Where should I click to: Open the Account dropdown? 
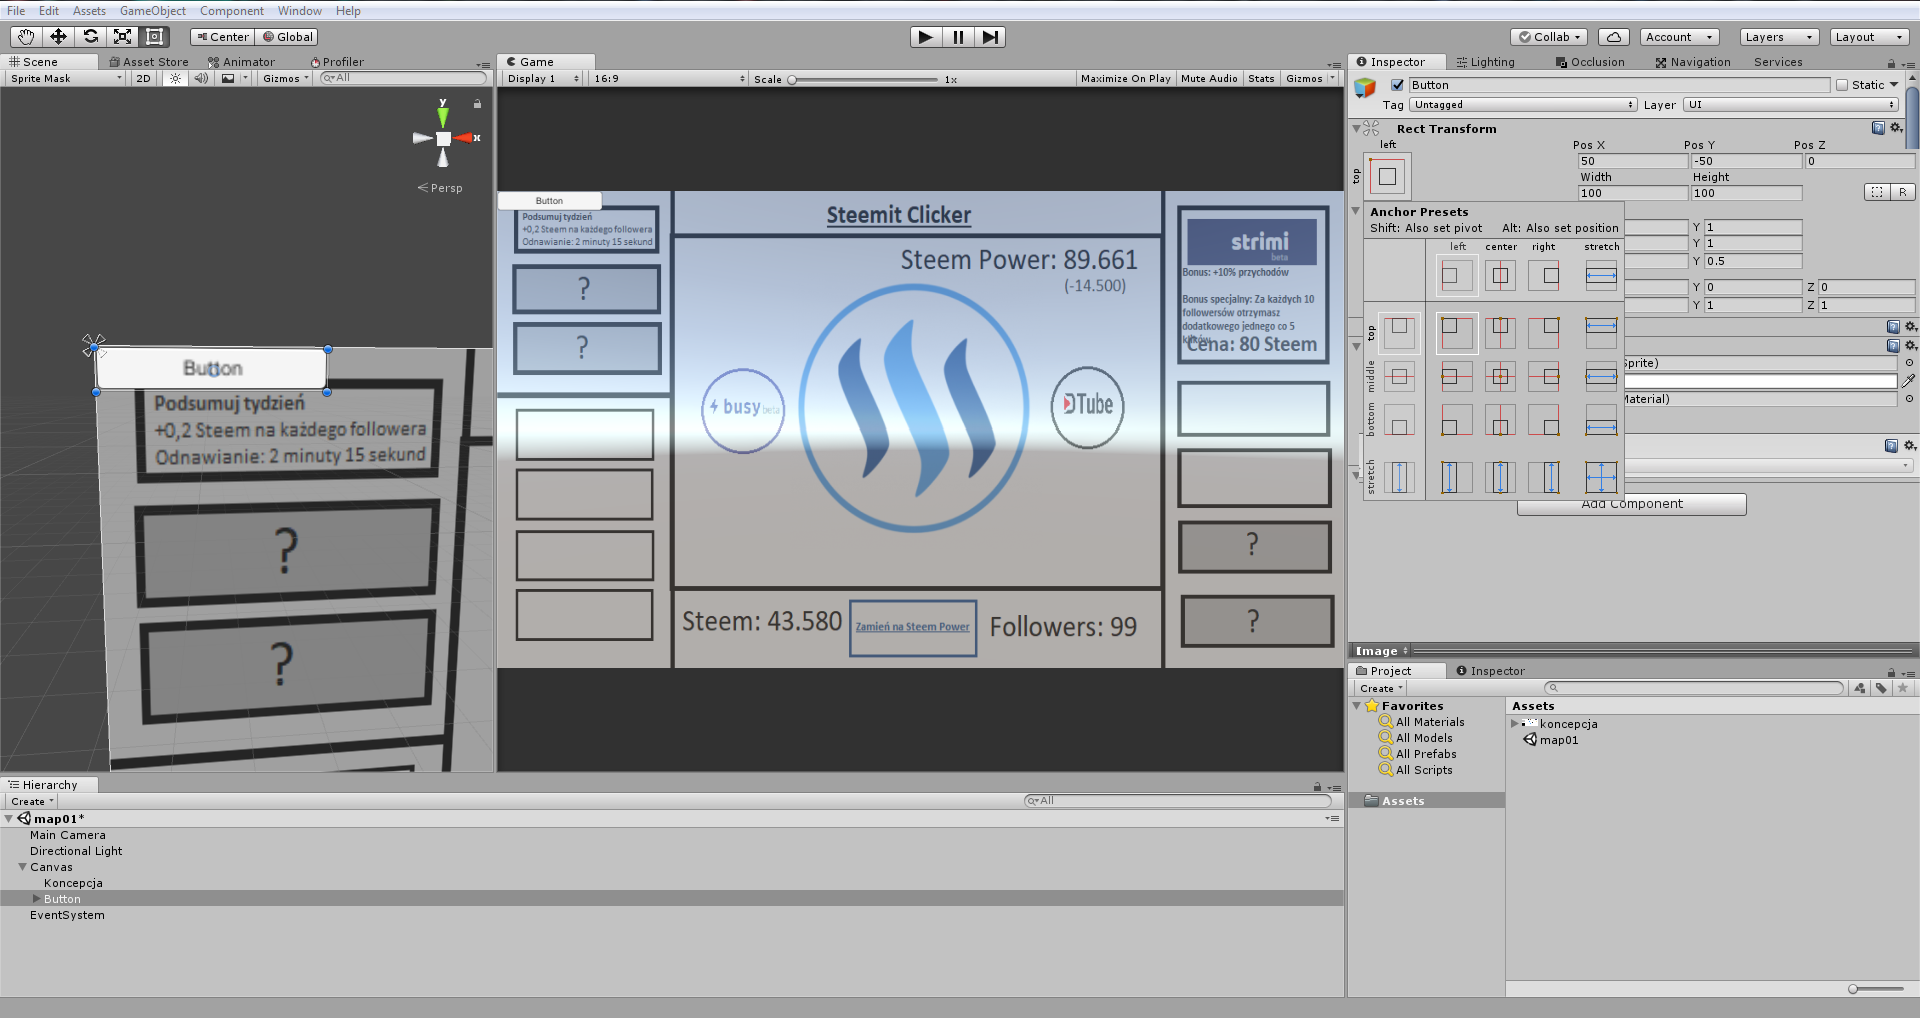[x=1679, y=37]
